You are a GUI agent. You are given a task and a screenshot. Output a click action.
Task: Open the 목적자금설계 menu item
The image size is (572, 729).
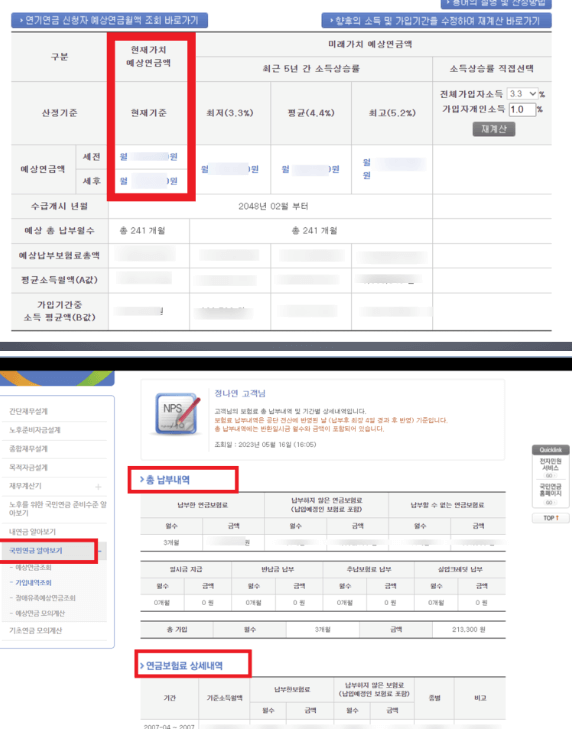[28, 467]
